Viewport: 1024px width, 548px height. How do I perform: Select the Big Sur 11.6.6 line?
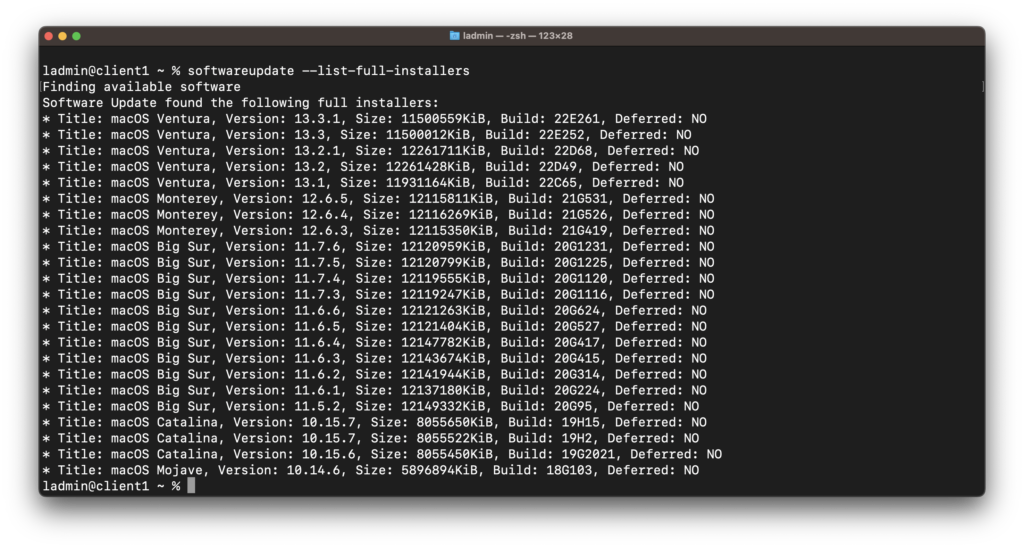coord(375,311)
